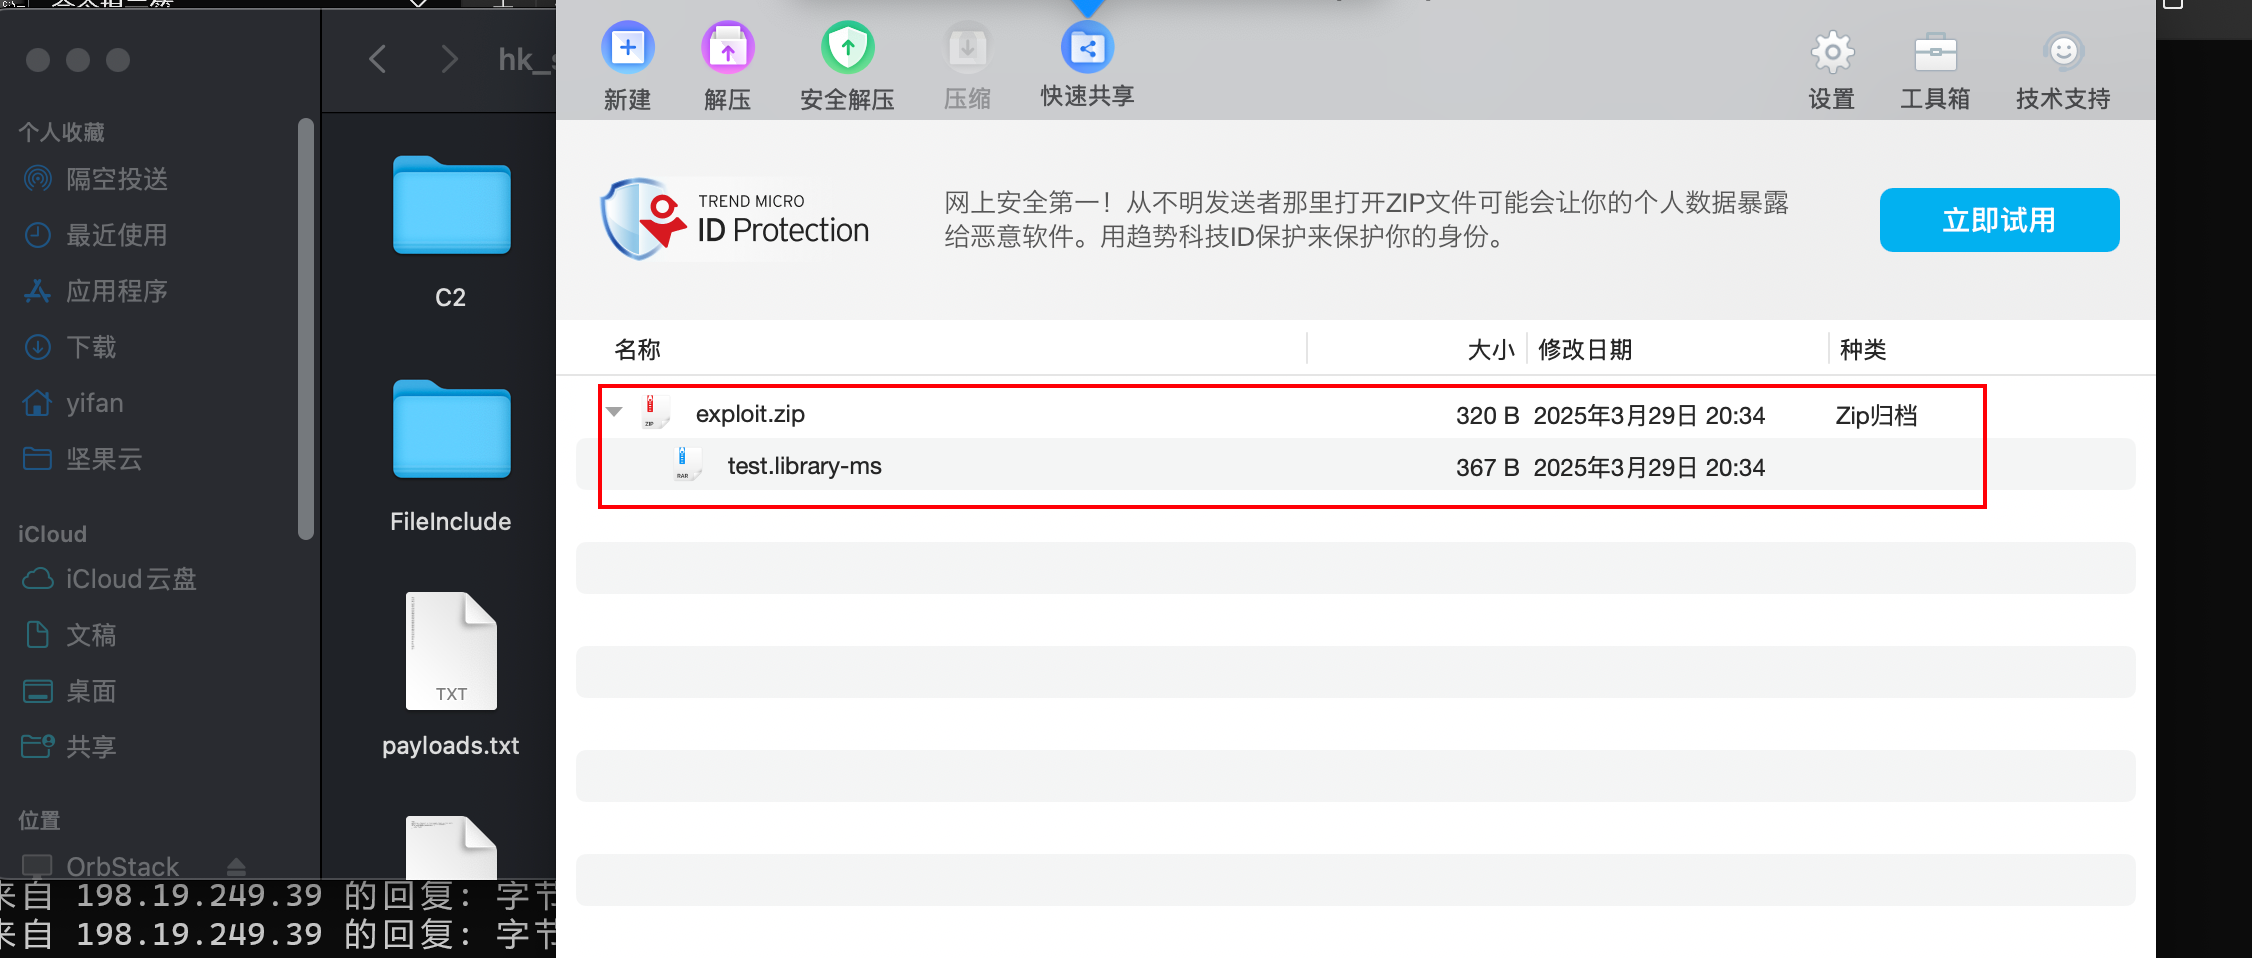Click the 新建 (New) toolbar icon
The width and height of the screenshot is (2252, 958).
[628, 47]
